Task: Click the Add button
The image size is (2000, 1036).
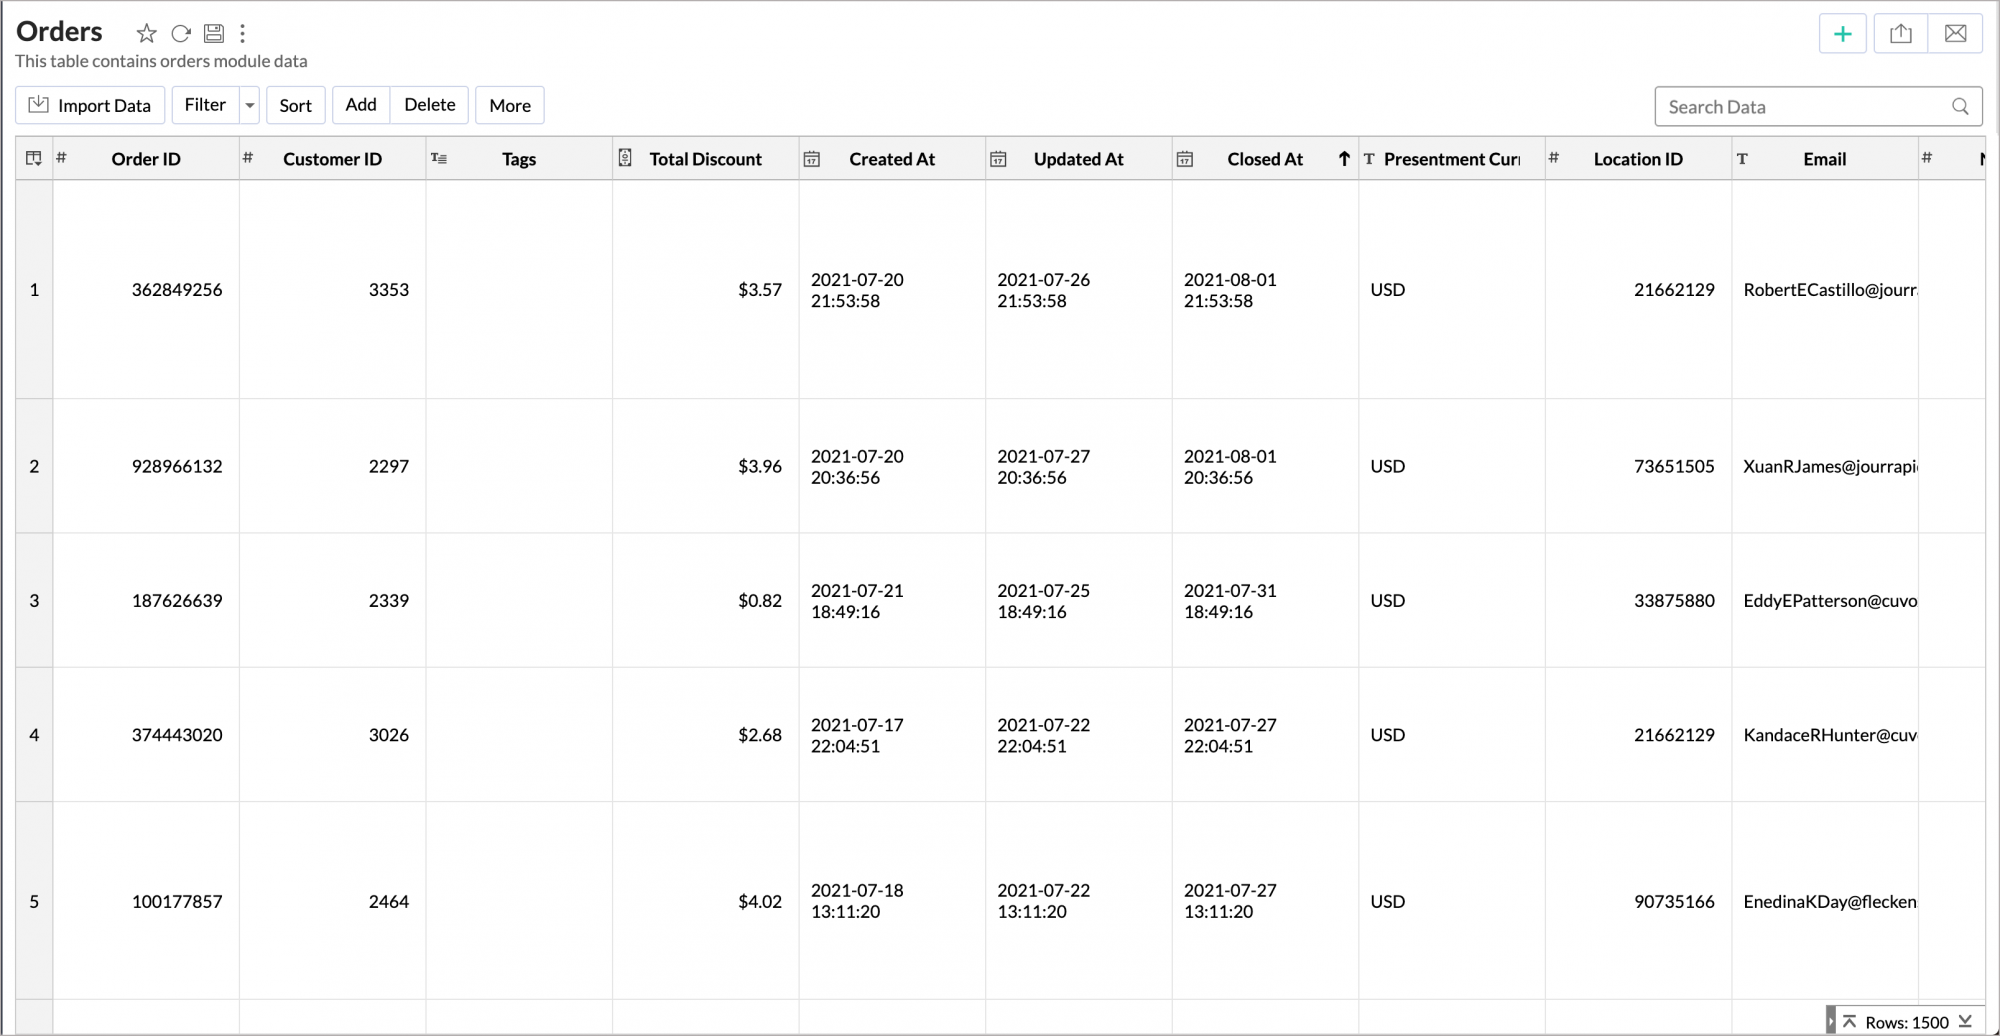Action: pyautogui.click(x=361, y=105)
